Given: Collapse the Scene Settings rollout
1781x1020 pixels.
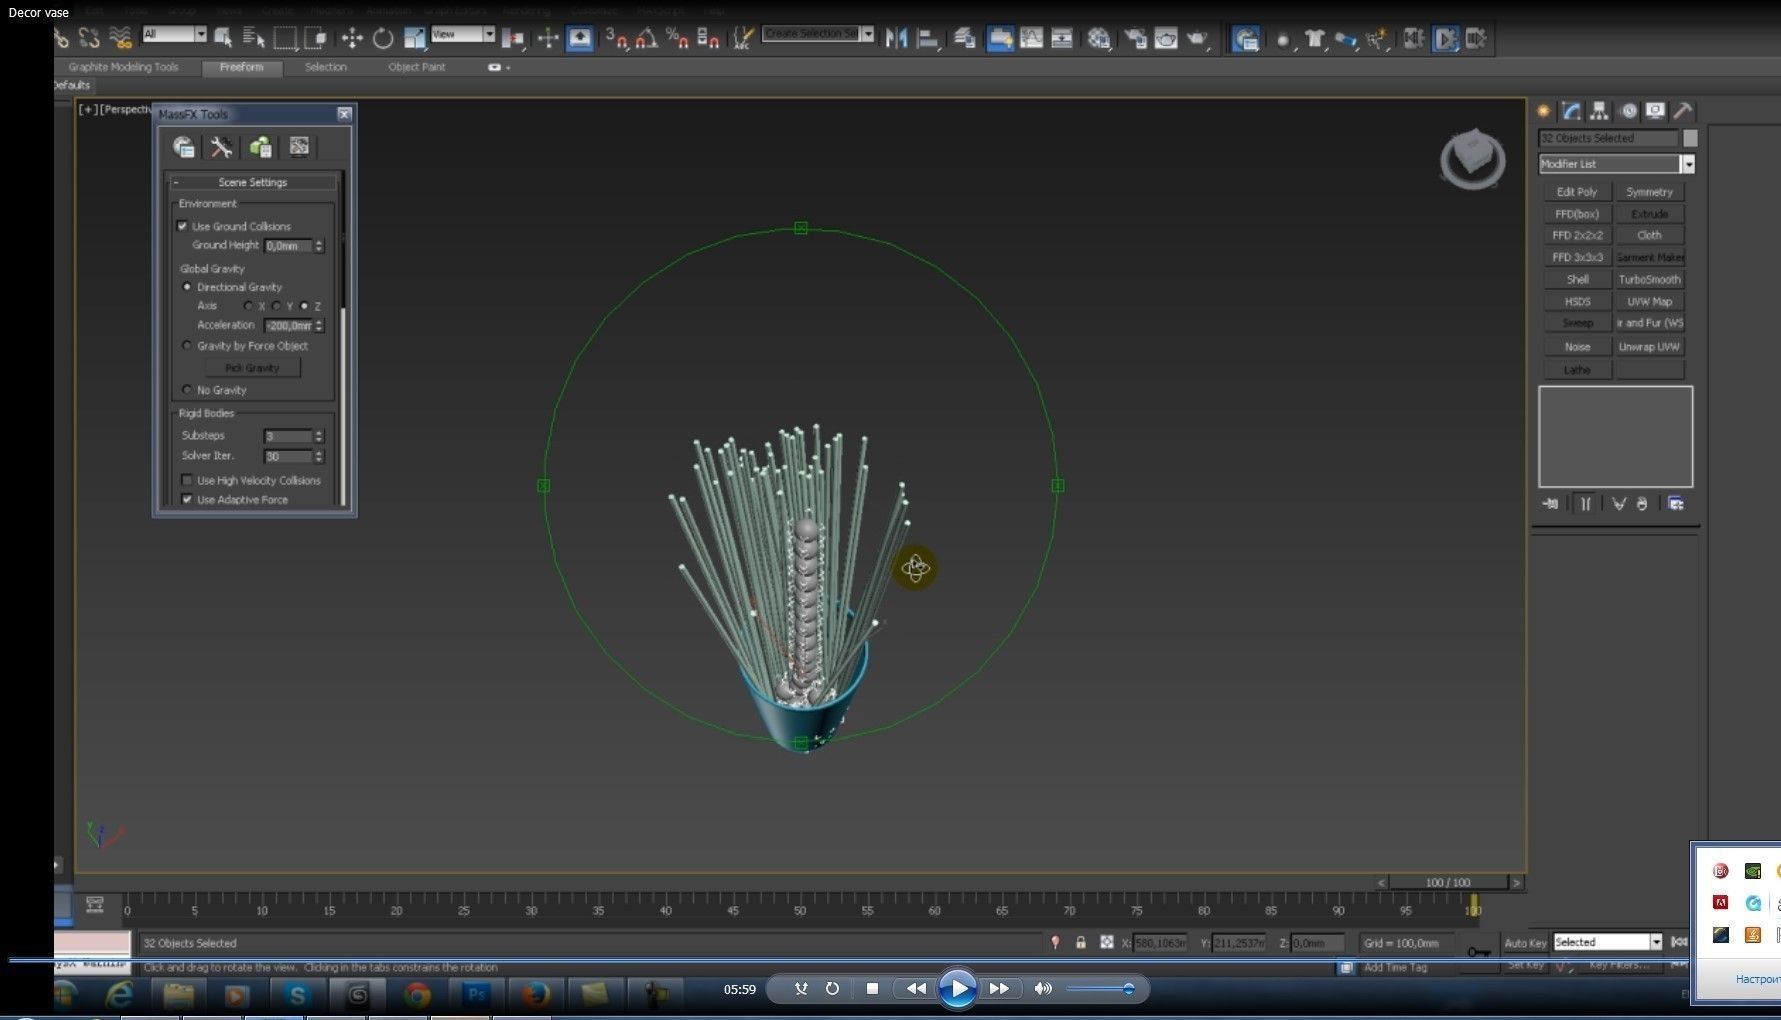Looking at the screenshot, I should pos(253,182).
